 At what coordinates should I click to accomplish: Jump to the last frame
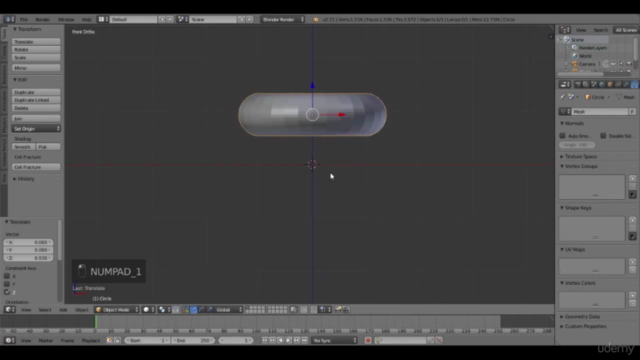coord(304,340)
